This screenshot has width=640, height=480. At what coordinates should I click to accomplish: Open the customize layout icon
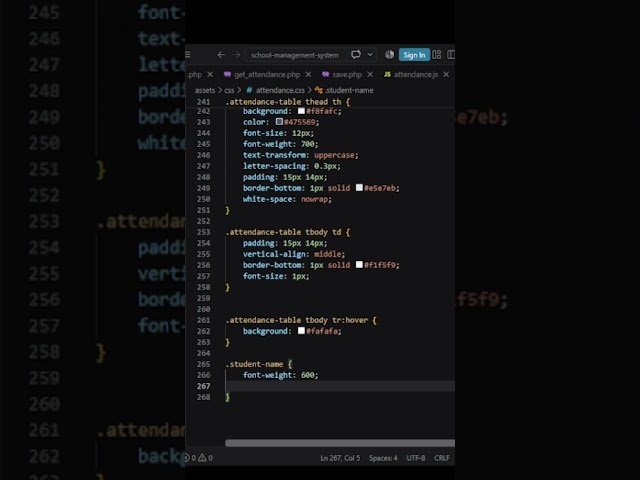437,55
